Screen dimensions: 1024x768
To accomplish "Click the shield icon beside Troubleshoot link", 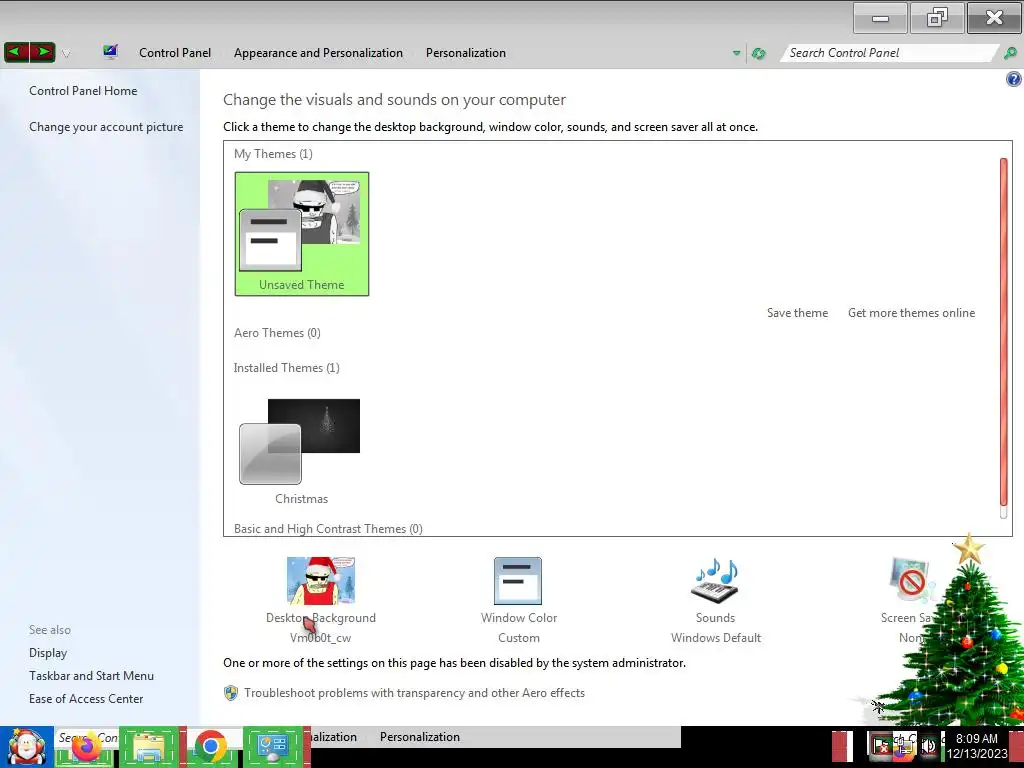I will [x=231, y=693].
